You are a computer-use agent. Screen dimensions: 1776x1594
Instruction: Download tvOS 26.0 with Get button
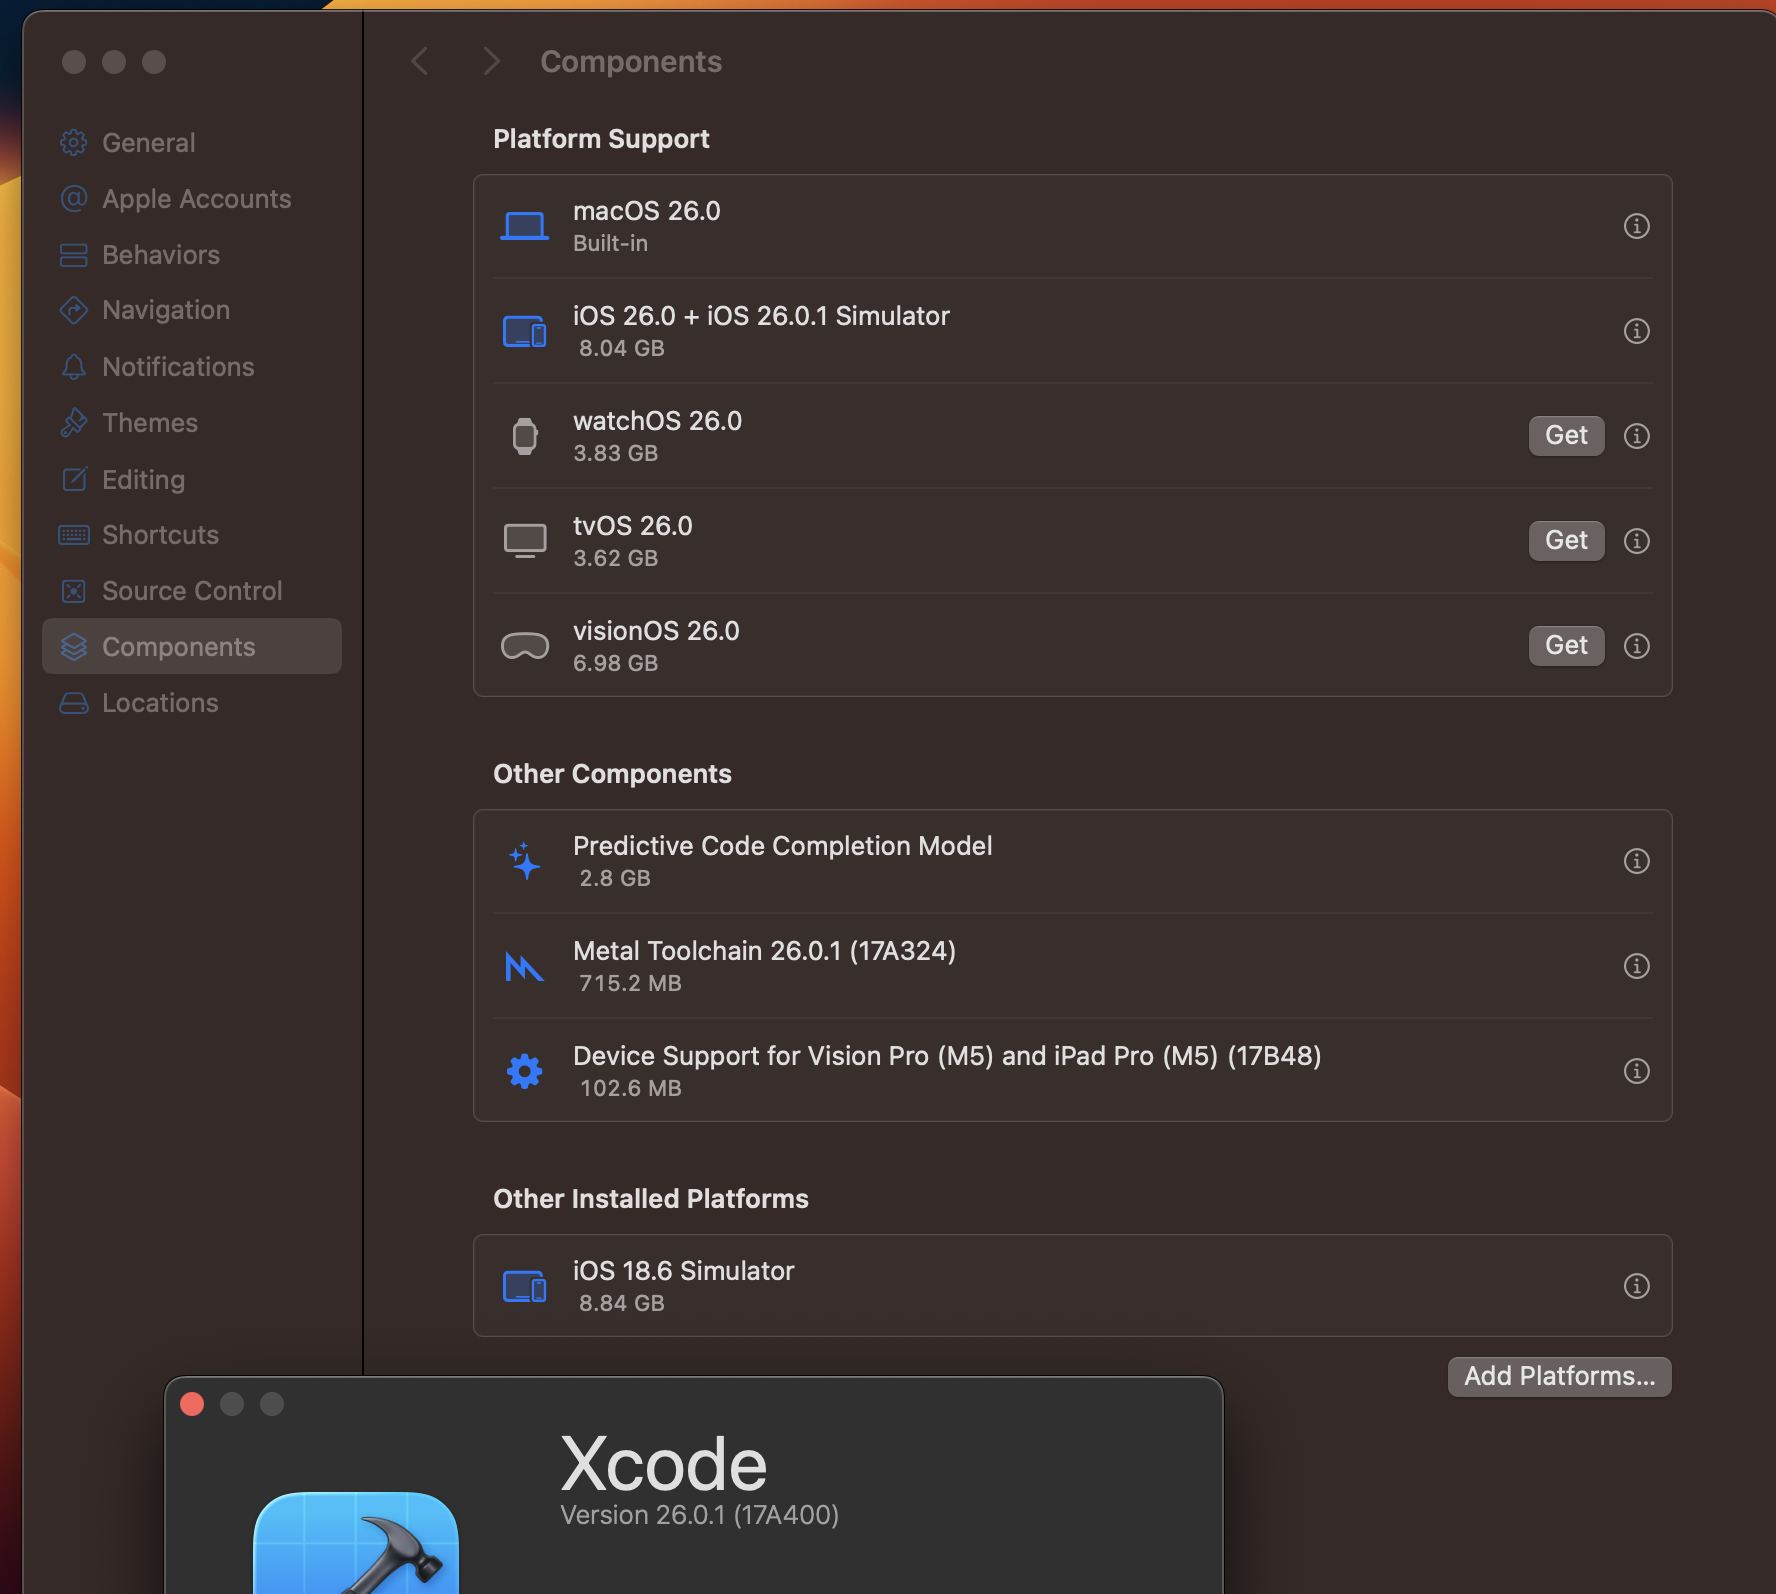(1565, 541)
